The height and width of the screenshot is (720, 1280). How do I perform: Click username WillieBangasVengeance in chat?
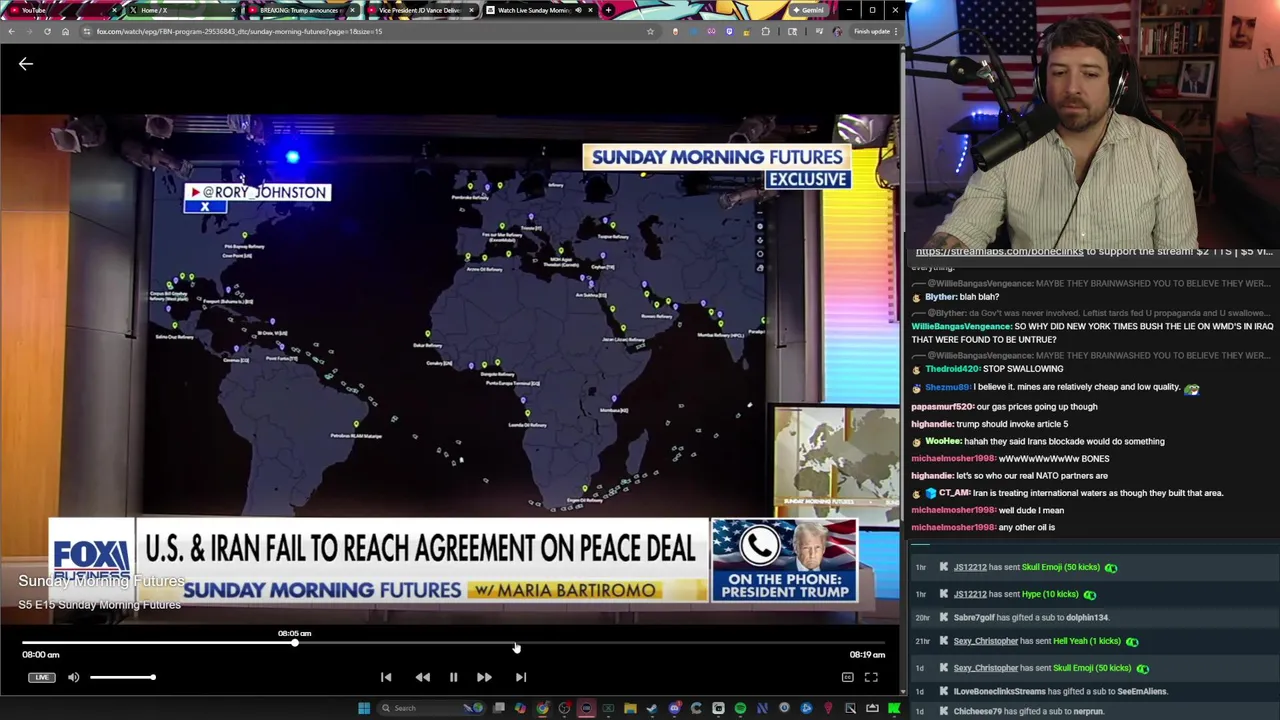(961, 326)
